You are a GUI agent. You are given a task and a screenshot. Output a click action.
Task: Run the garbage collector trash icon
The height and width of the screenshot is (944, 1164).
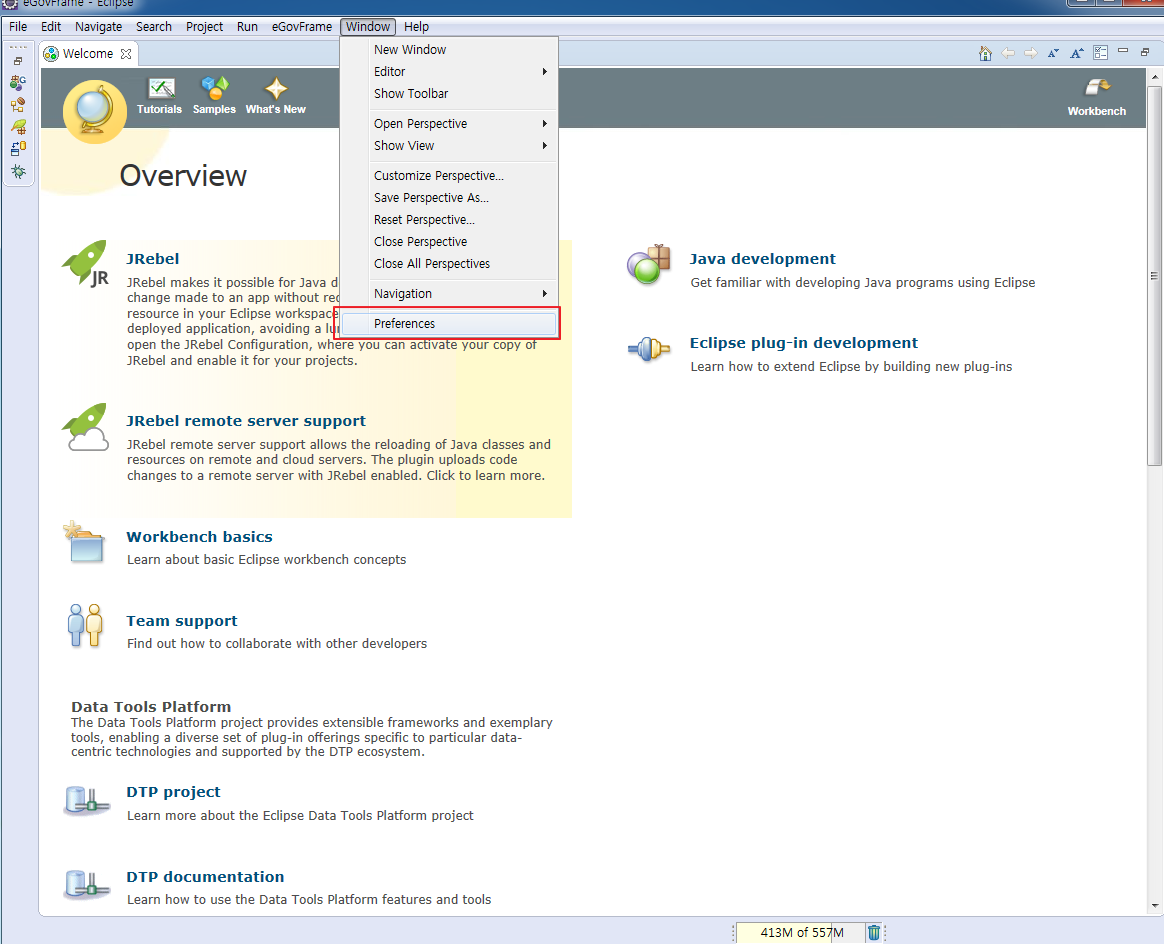[874, 933]
